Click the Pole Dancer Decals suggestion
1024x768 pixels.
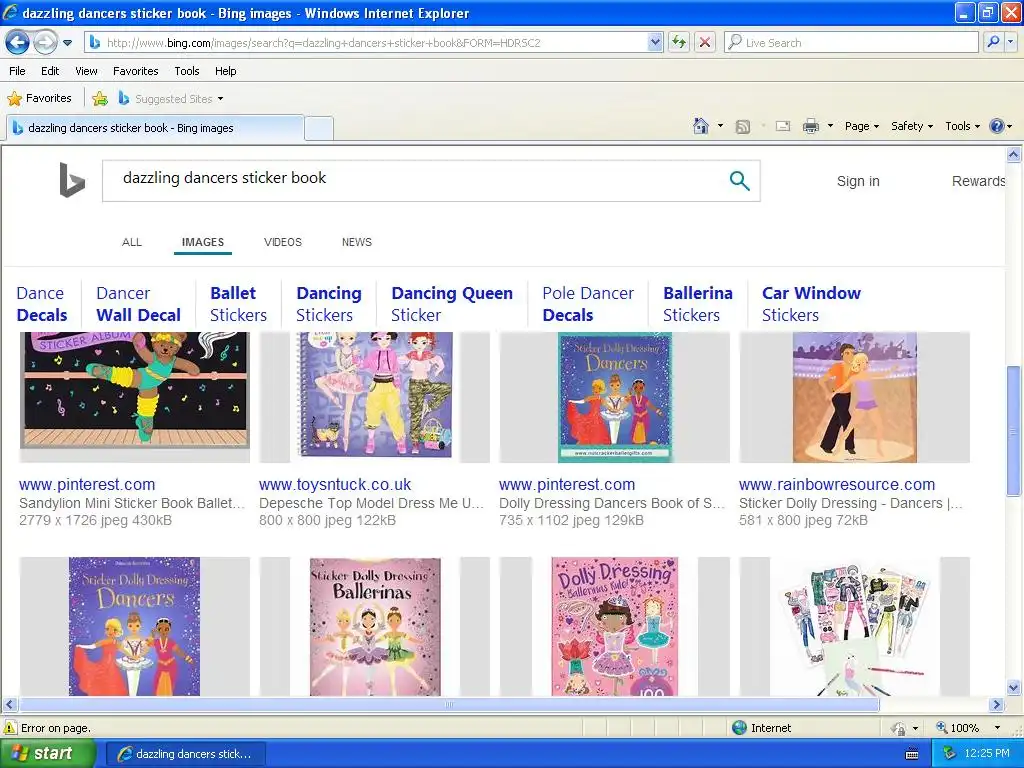[588, 304]
